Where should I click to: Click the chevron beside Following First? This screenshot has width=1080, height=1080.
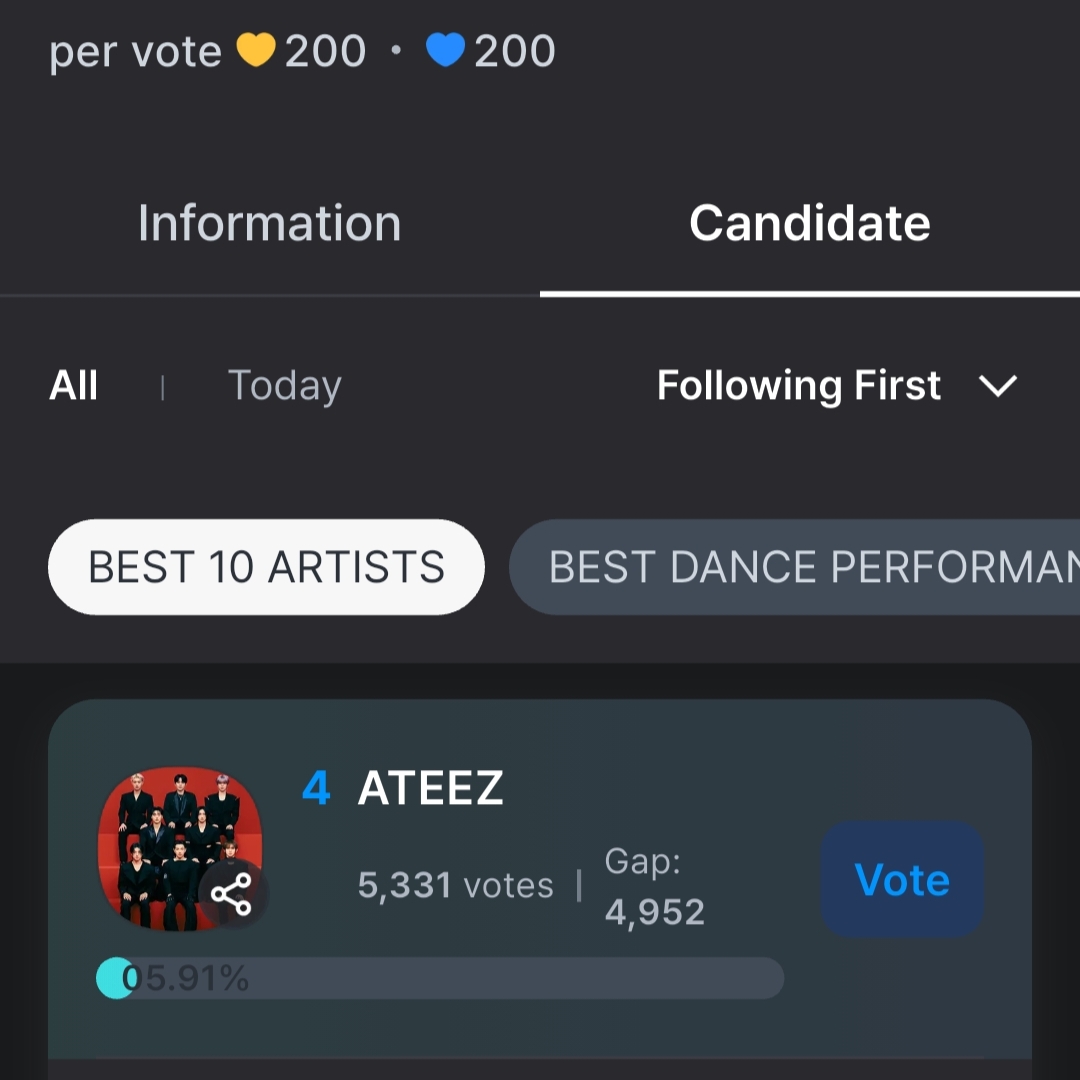997,386
